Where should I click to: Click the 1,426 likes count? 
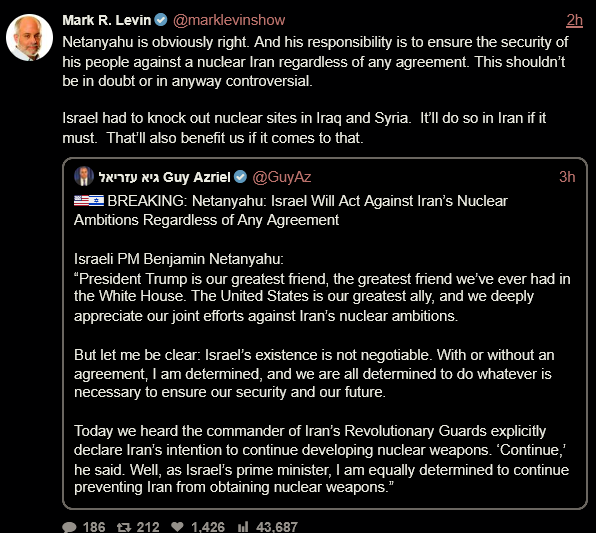coord(208,527)
